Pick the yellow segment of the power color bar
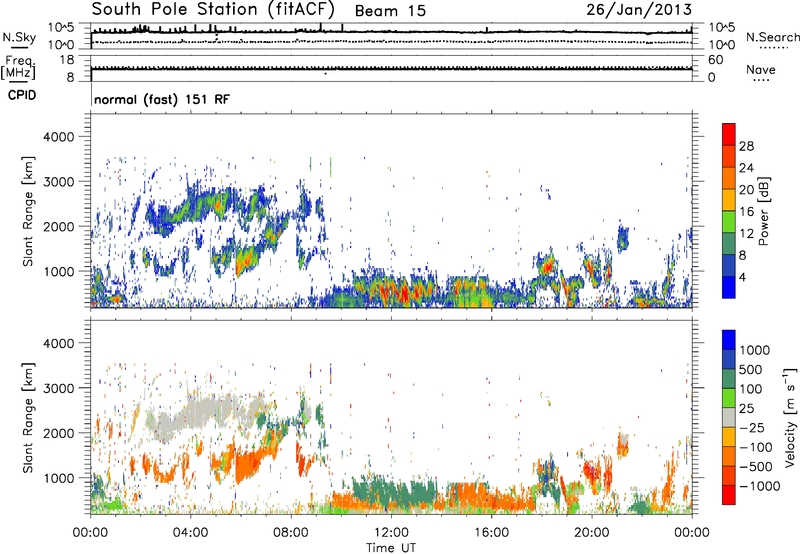Image resolution: width=800 pixels, height=554 pixels. [729, 199]
